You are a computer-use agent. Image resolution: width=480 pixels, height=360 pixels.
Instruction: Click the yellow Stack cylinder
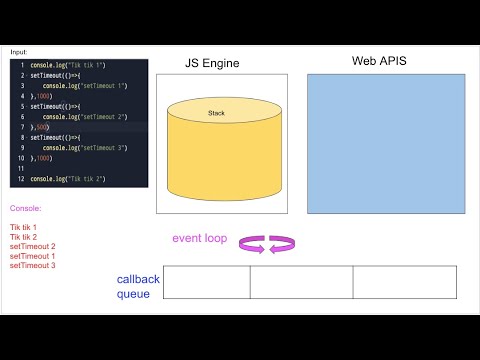pos(224,149)
